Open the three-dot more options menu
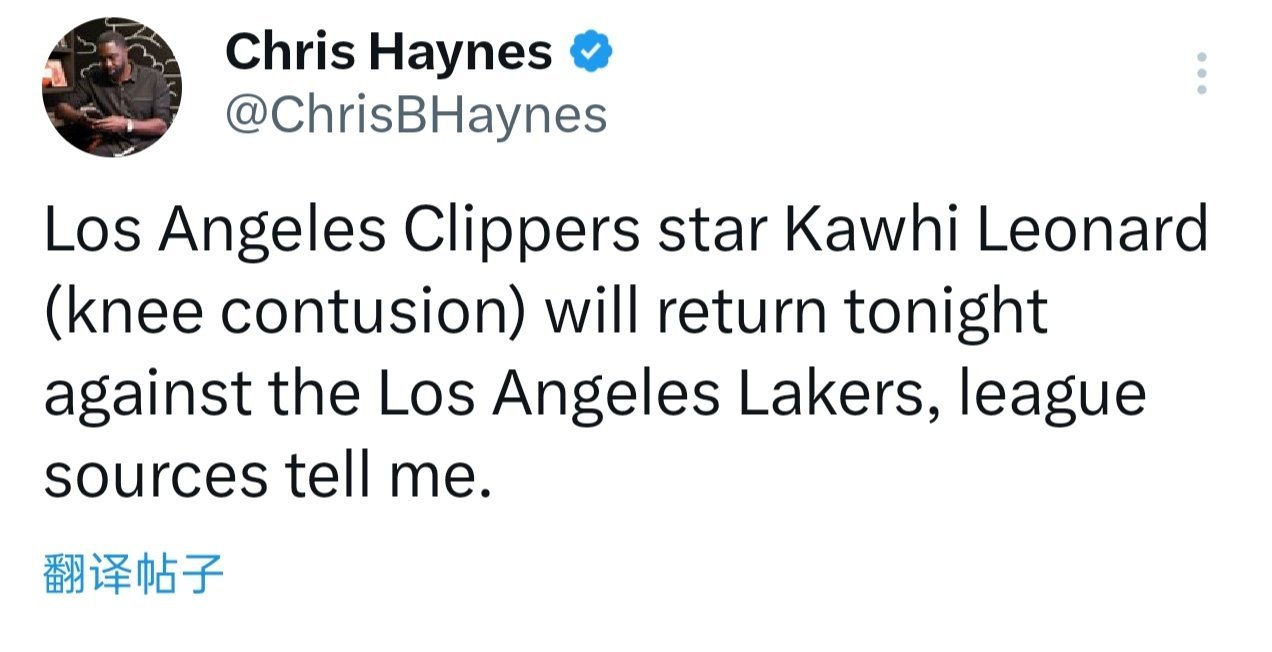Viewport: 1272px width, 652px height. 1201,74
